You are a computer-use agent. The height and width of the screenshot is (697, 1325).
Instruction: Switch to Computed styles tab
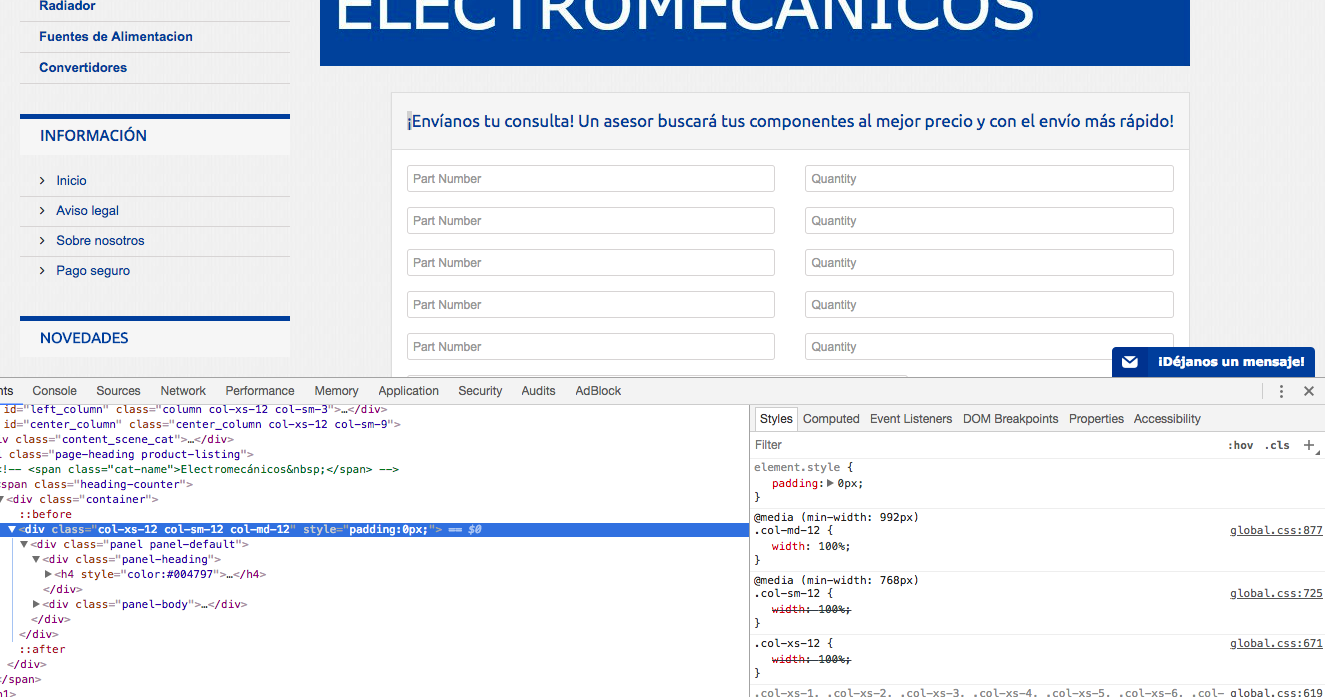831,419
